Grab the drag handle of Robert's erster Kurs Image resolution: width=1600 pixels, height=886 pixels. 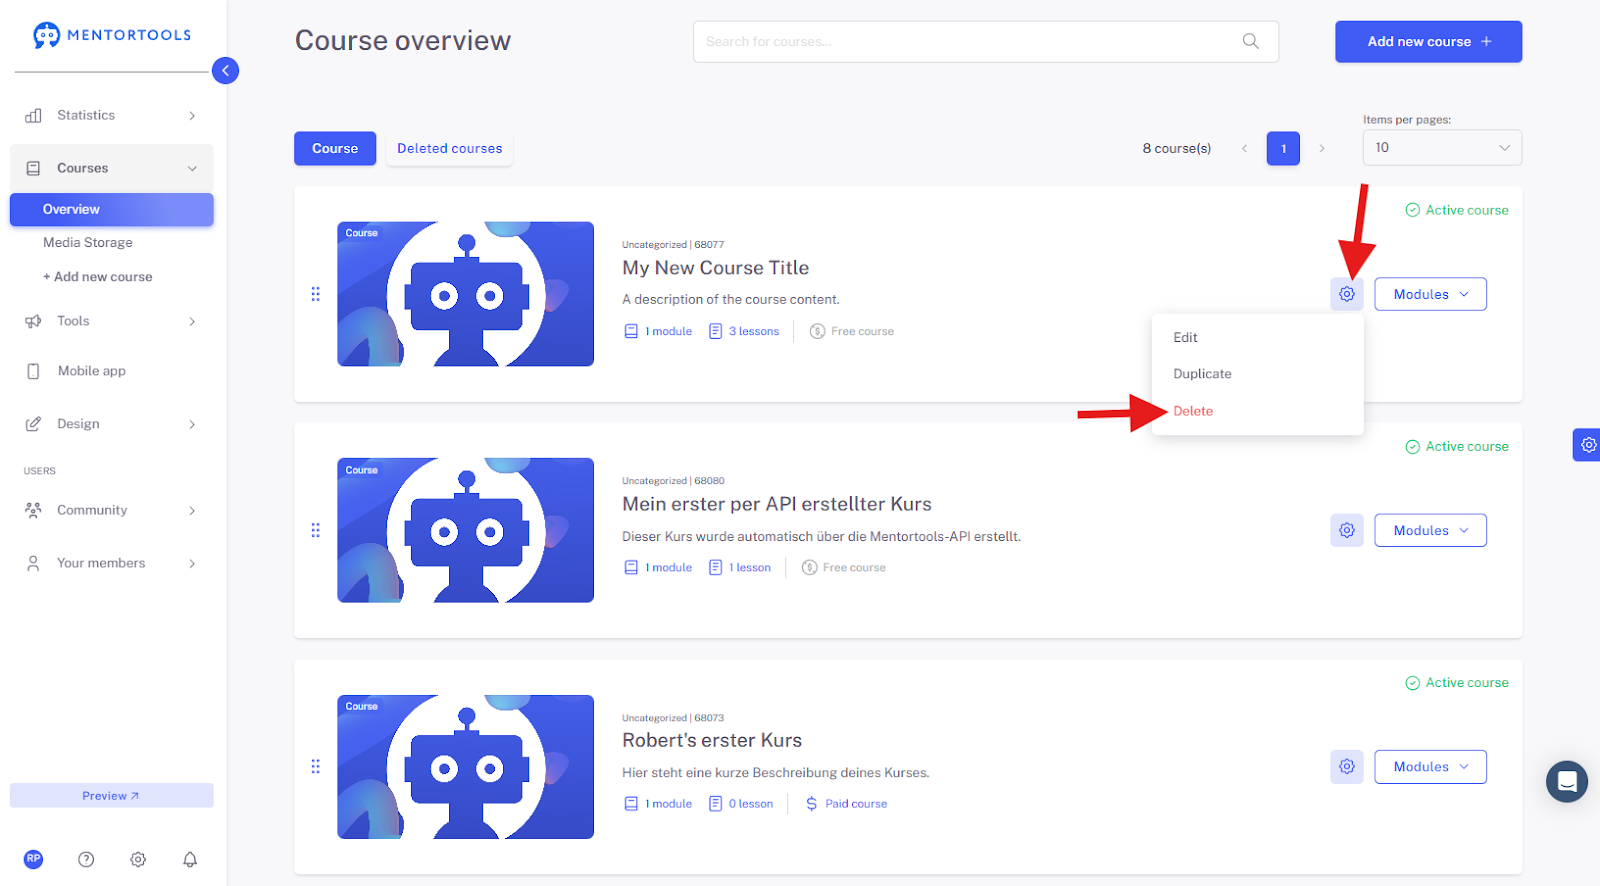pos(316,766)
